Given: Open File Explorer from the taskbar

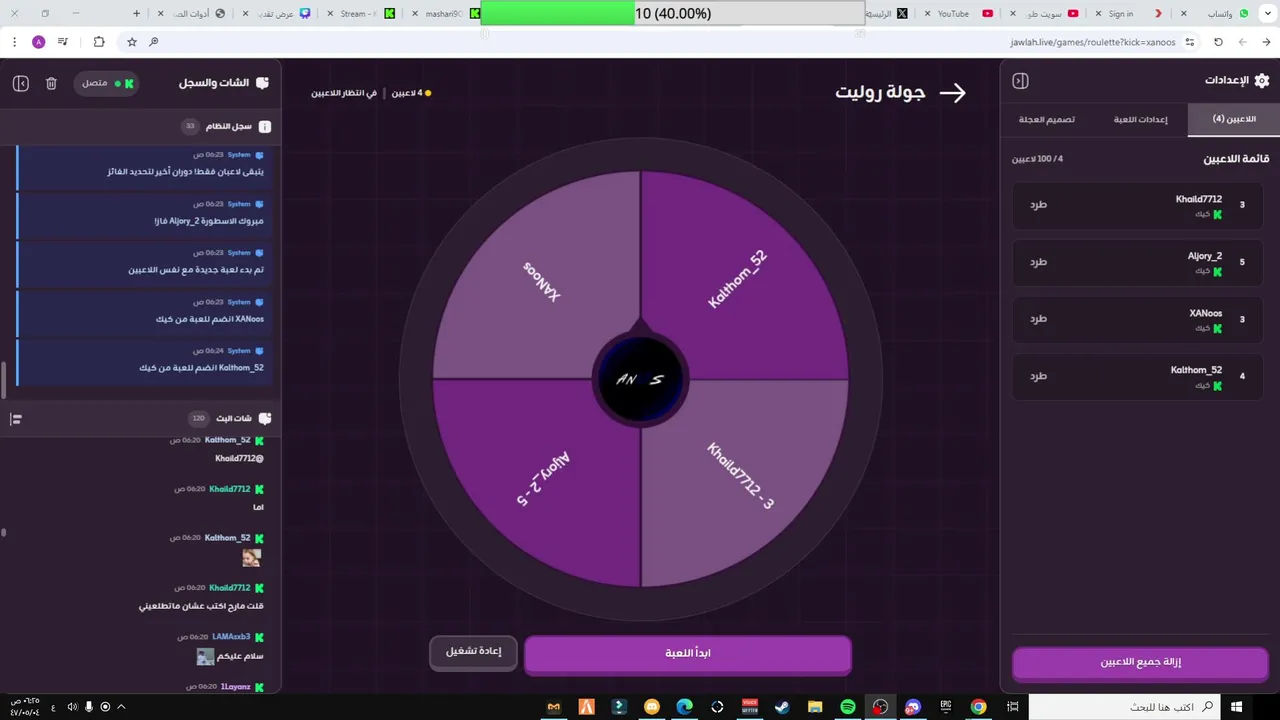Looking at the screenshot, I should [x=814, y=707].
